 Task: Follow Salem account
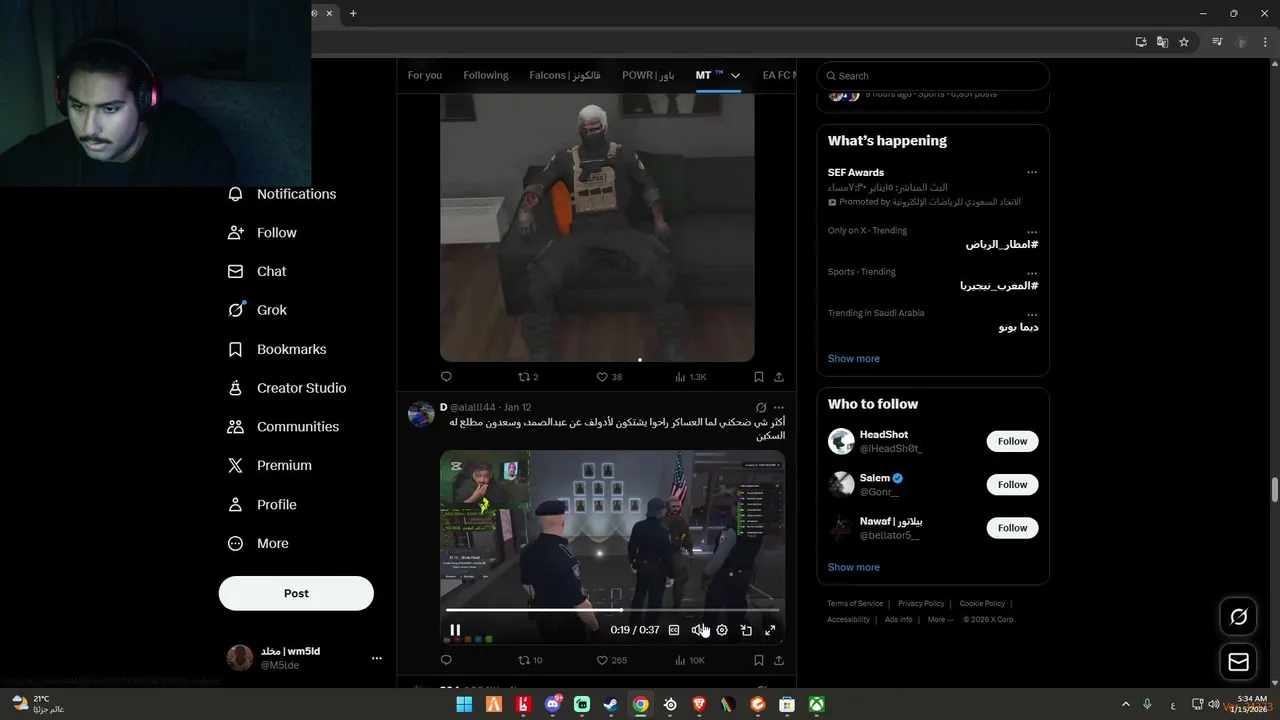(x=1012, y=485)
